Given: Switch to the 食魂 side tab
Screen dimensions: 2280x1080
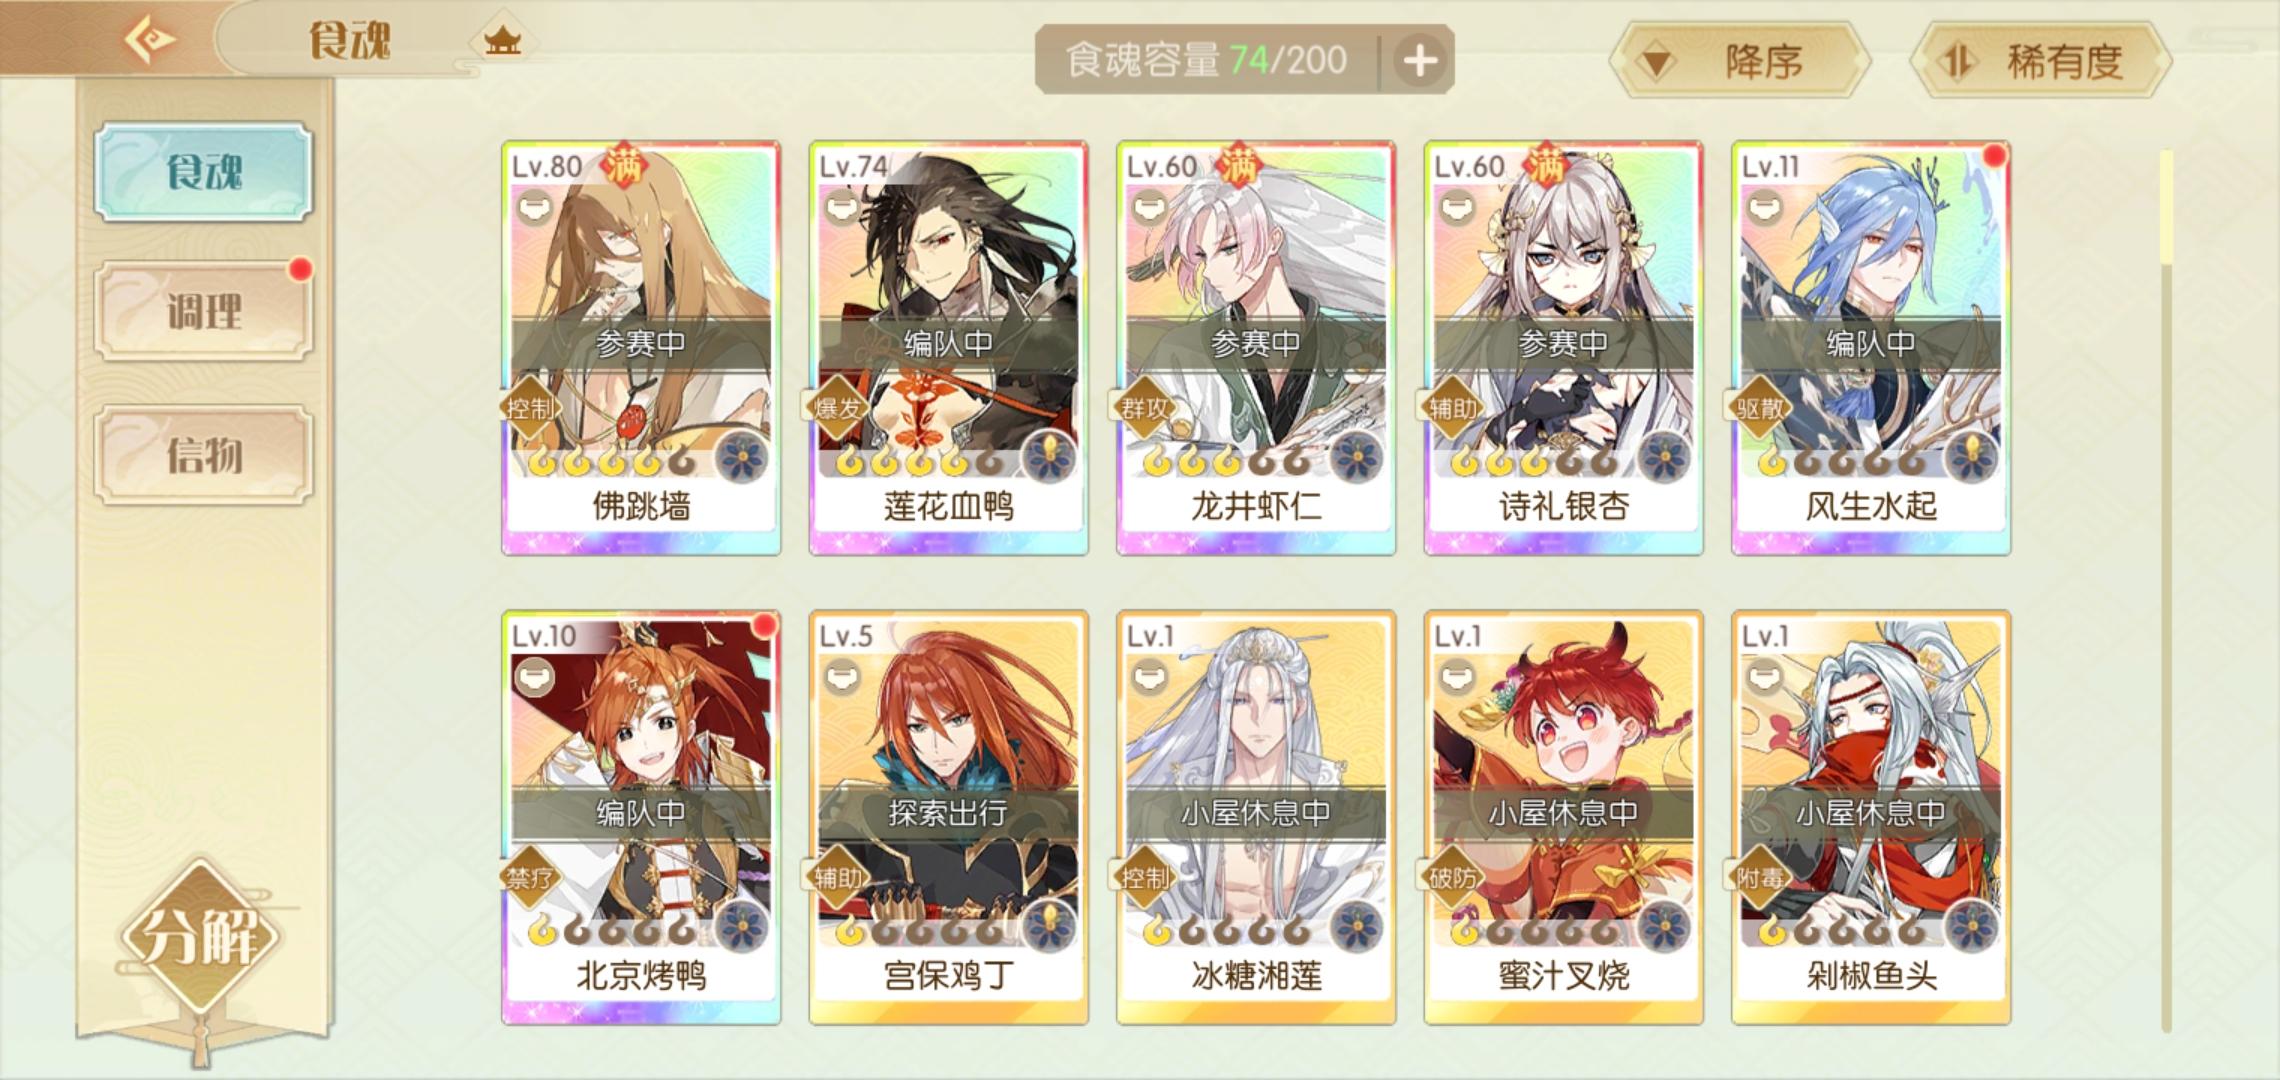Looking at the screenshot, I should [x=204, y=172].
